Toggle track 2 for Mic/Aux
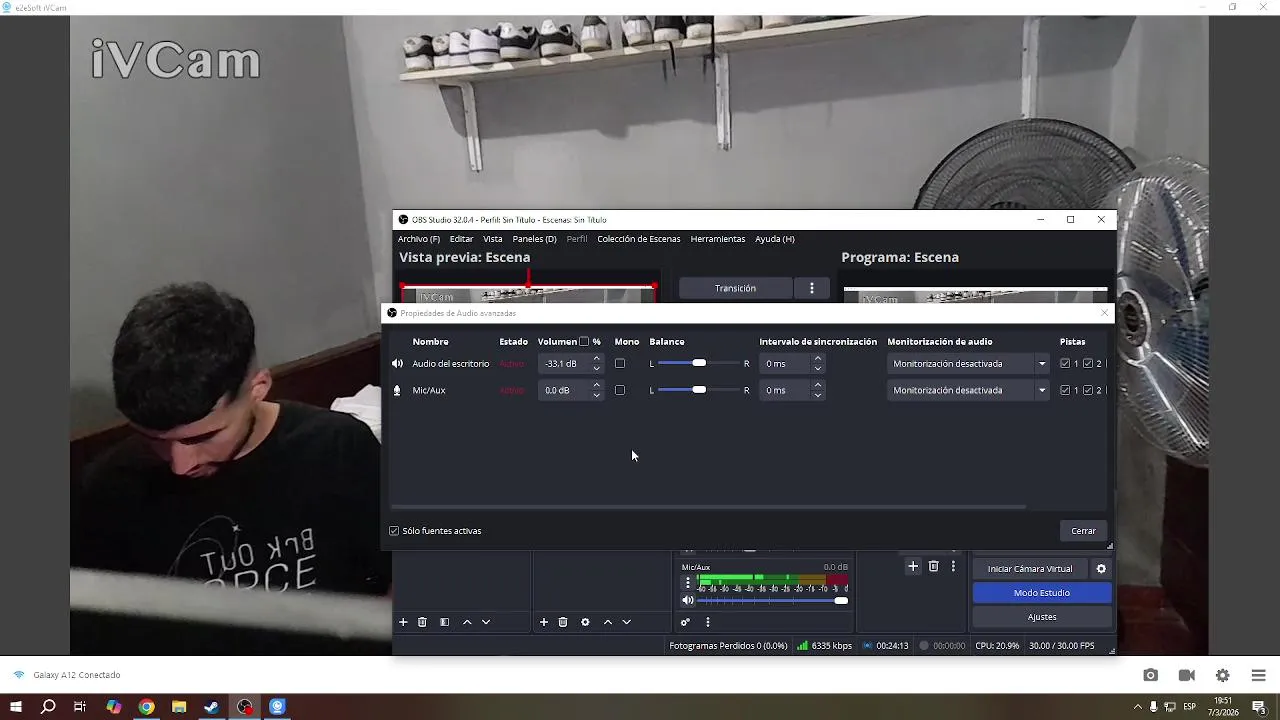 [x=1088, y=391]
